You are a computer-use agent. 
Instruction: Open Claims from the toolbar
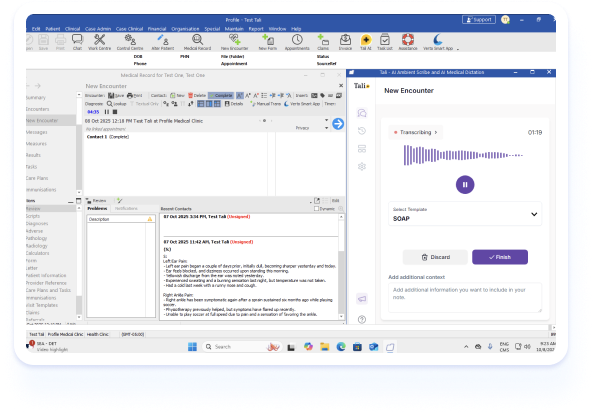323,42
